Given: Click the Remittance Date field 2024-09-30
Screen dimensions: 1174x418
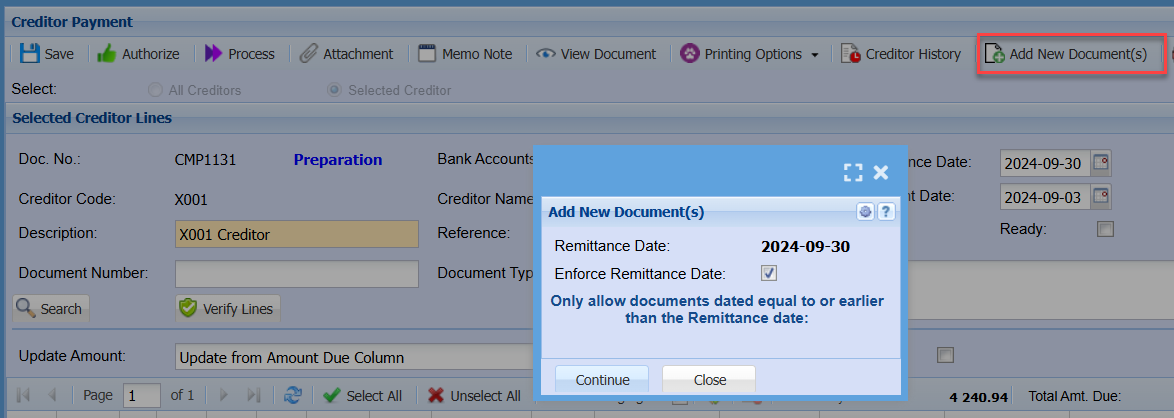Looking at the screenshot, I should tap(1044, 163).
